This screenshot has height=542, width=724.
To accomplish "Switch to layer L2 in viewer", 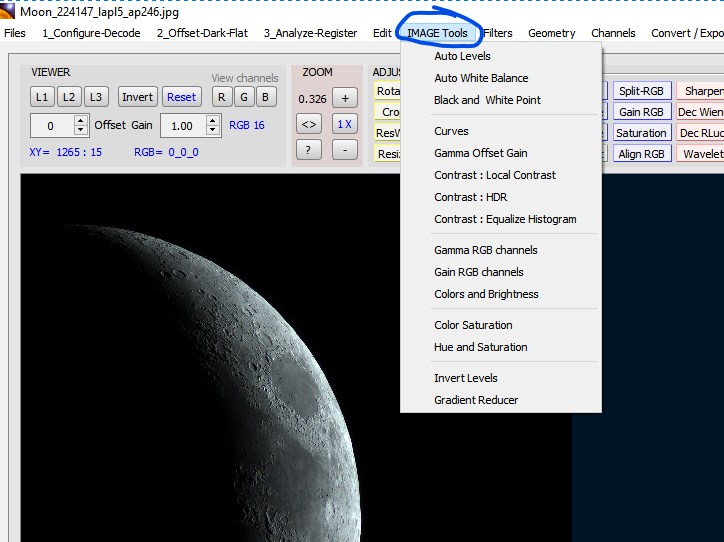I will [69, 97].
